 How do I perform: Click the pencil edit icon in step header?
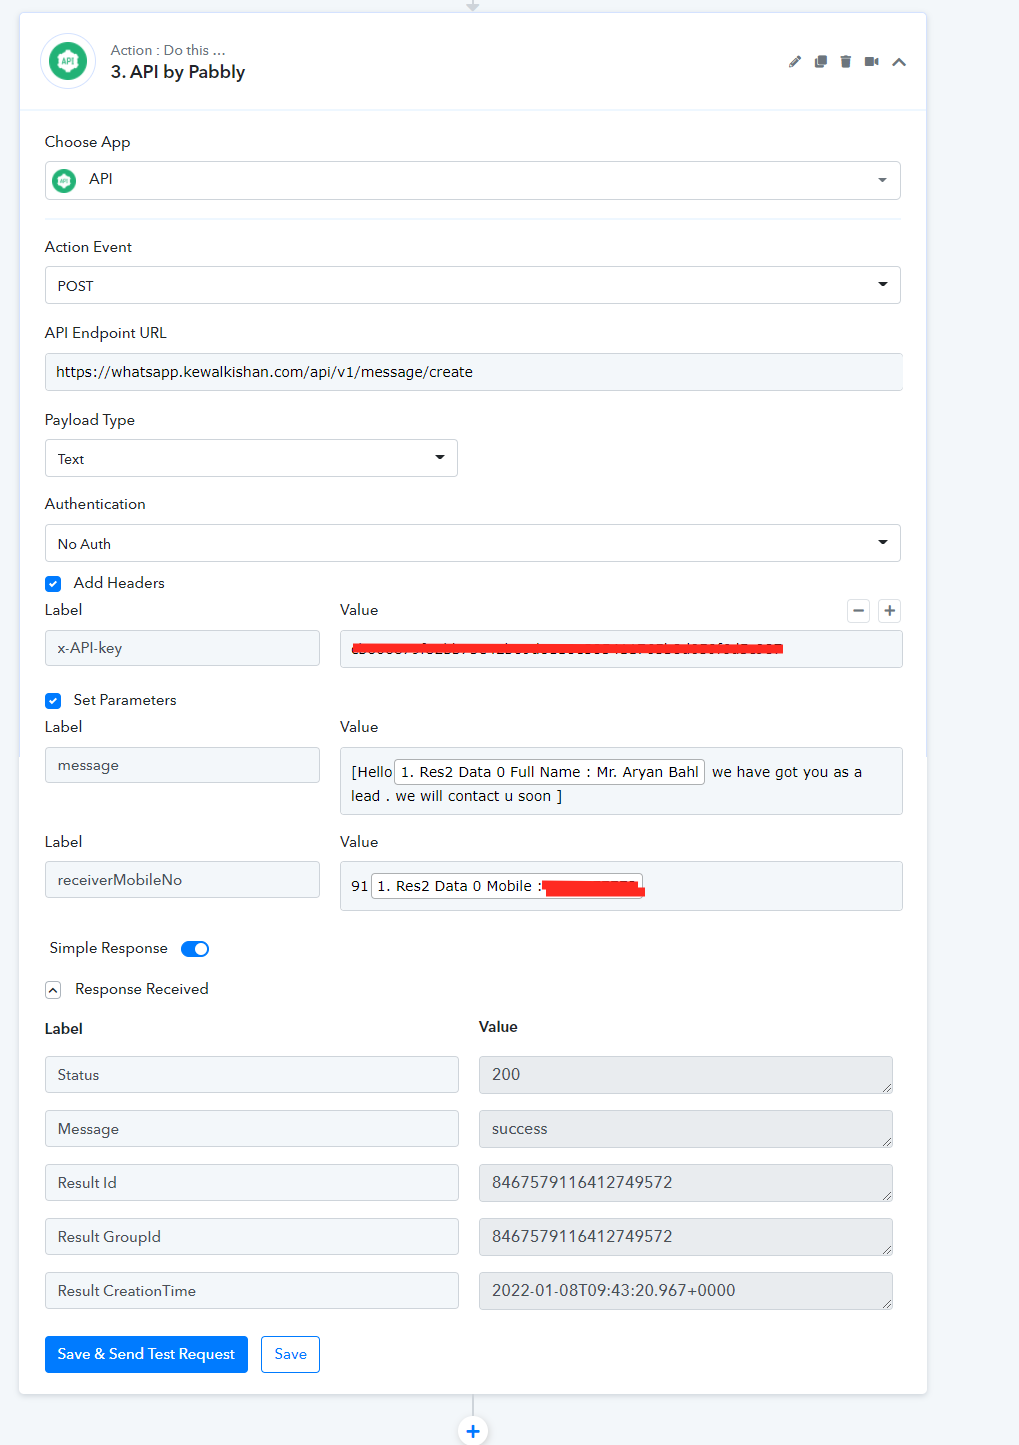795,62
